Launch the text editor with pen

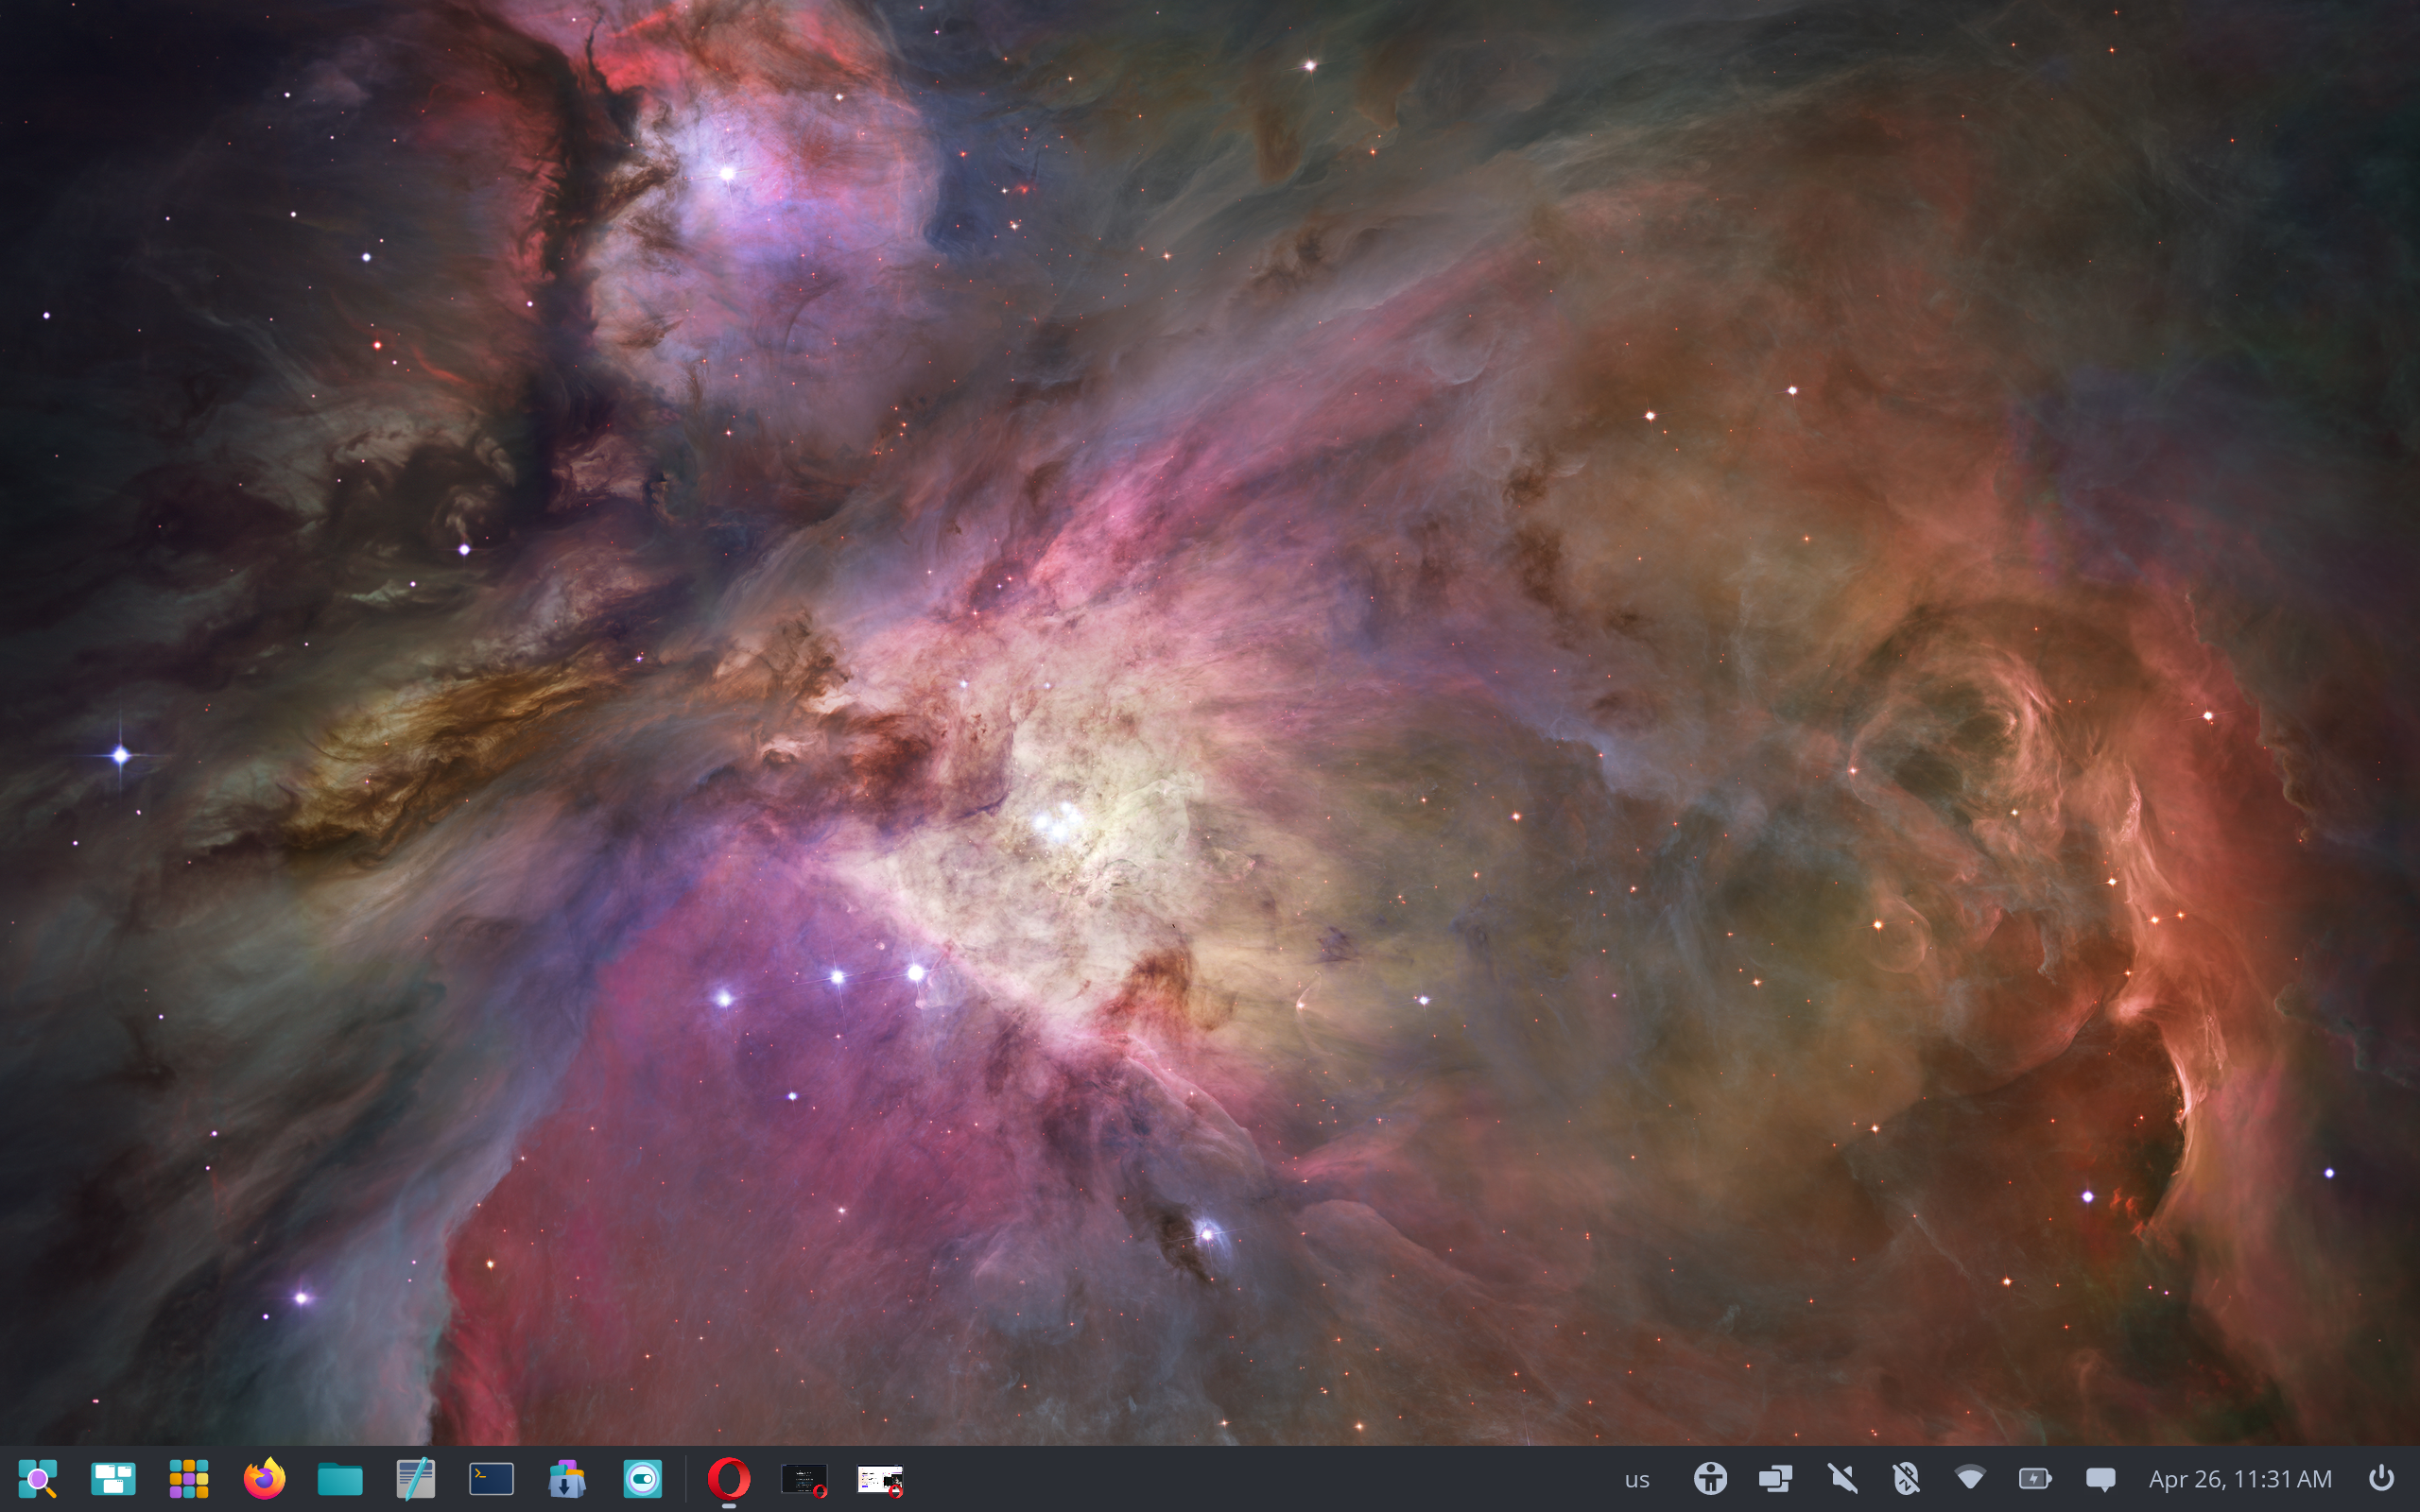415,1478
